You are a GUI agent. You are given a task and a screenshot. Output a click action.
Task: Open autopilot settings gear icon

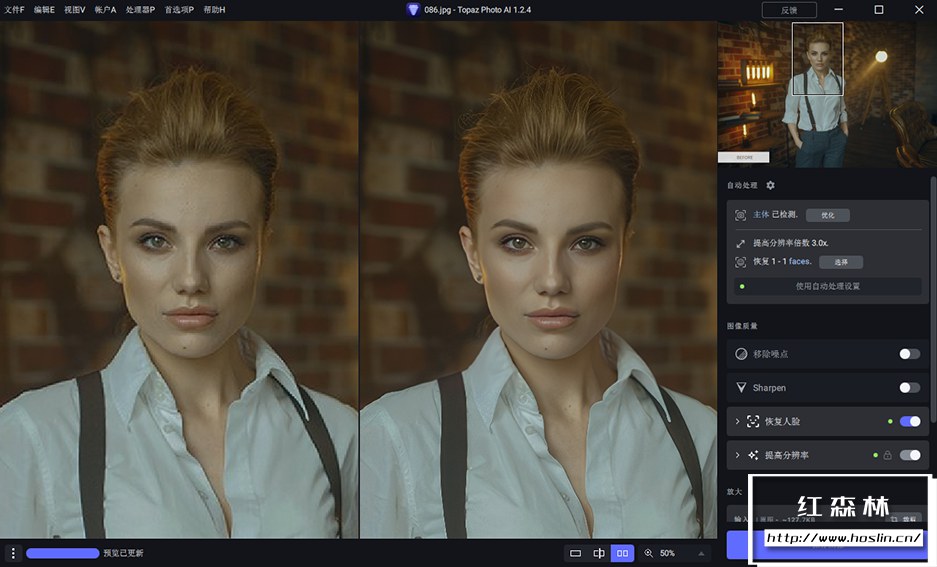(770, 185)
